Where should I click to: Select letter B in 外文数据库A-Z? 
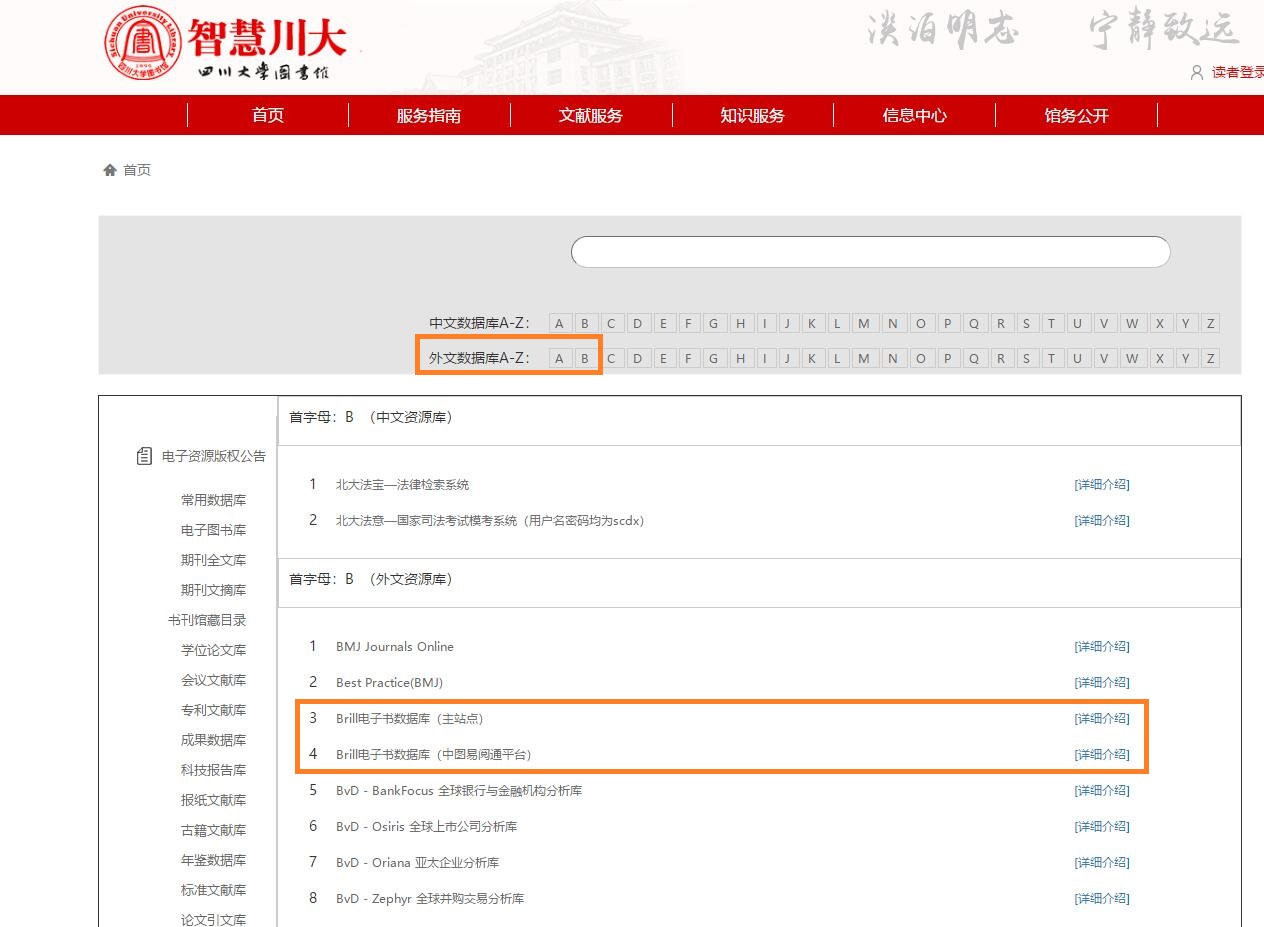click(x=585, y=358)
